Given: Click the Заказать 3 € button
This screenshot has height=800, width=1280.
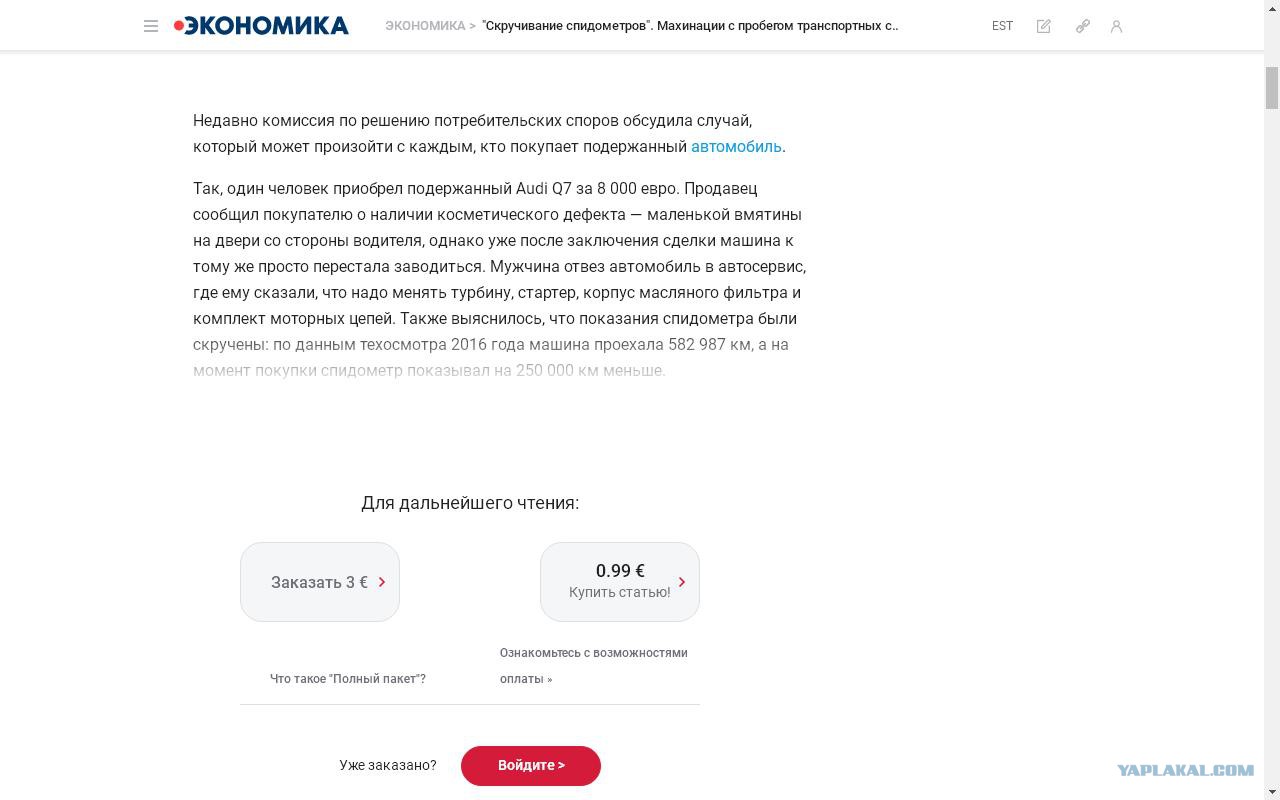Looking at the screenshot, I should (x=320, y=582).
